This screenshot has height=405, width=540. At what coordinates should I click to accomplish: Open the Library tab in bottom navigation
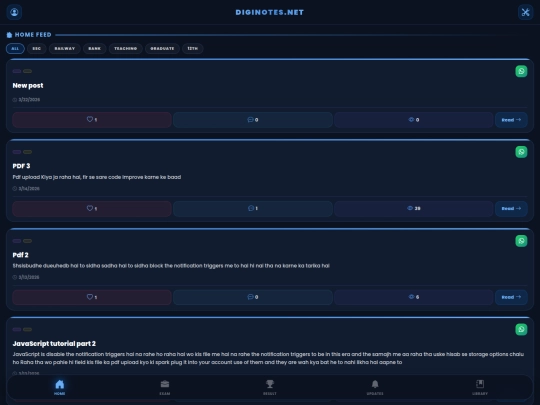point(480,387)
